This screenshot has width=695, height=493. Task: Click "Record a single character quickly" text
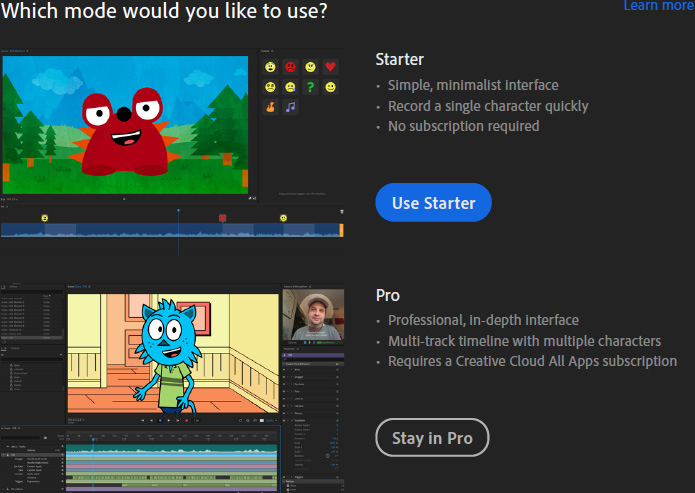(488, 106)
